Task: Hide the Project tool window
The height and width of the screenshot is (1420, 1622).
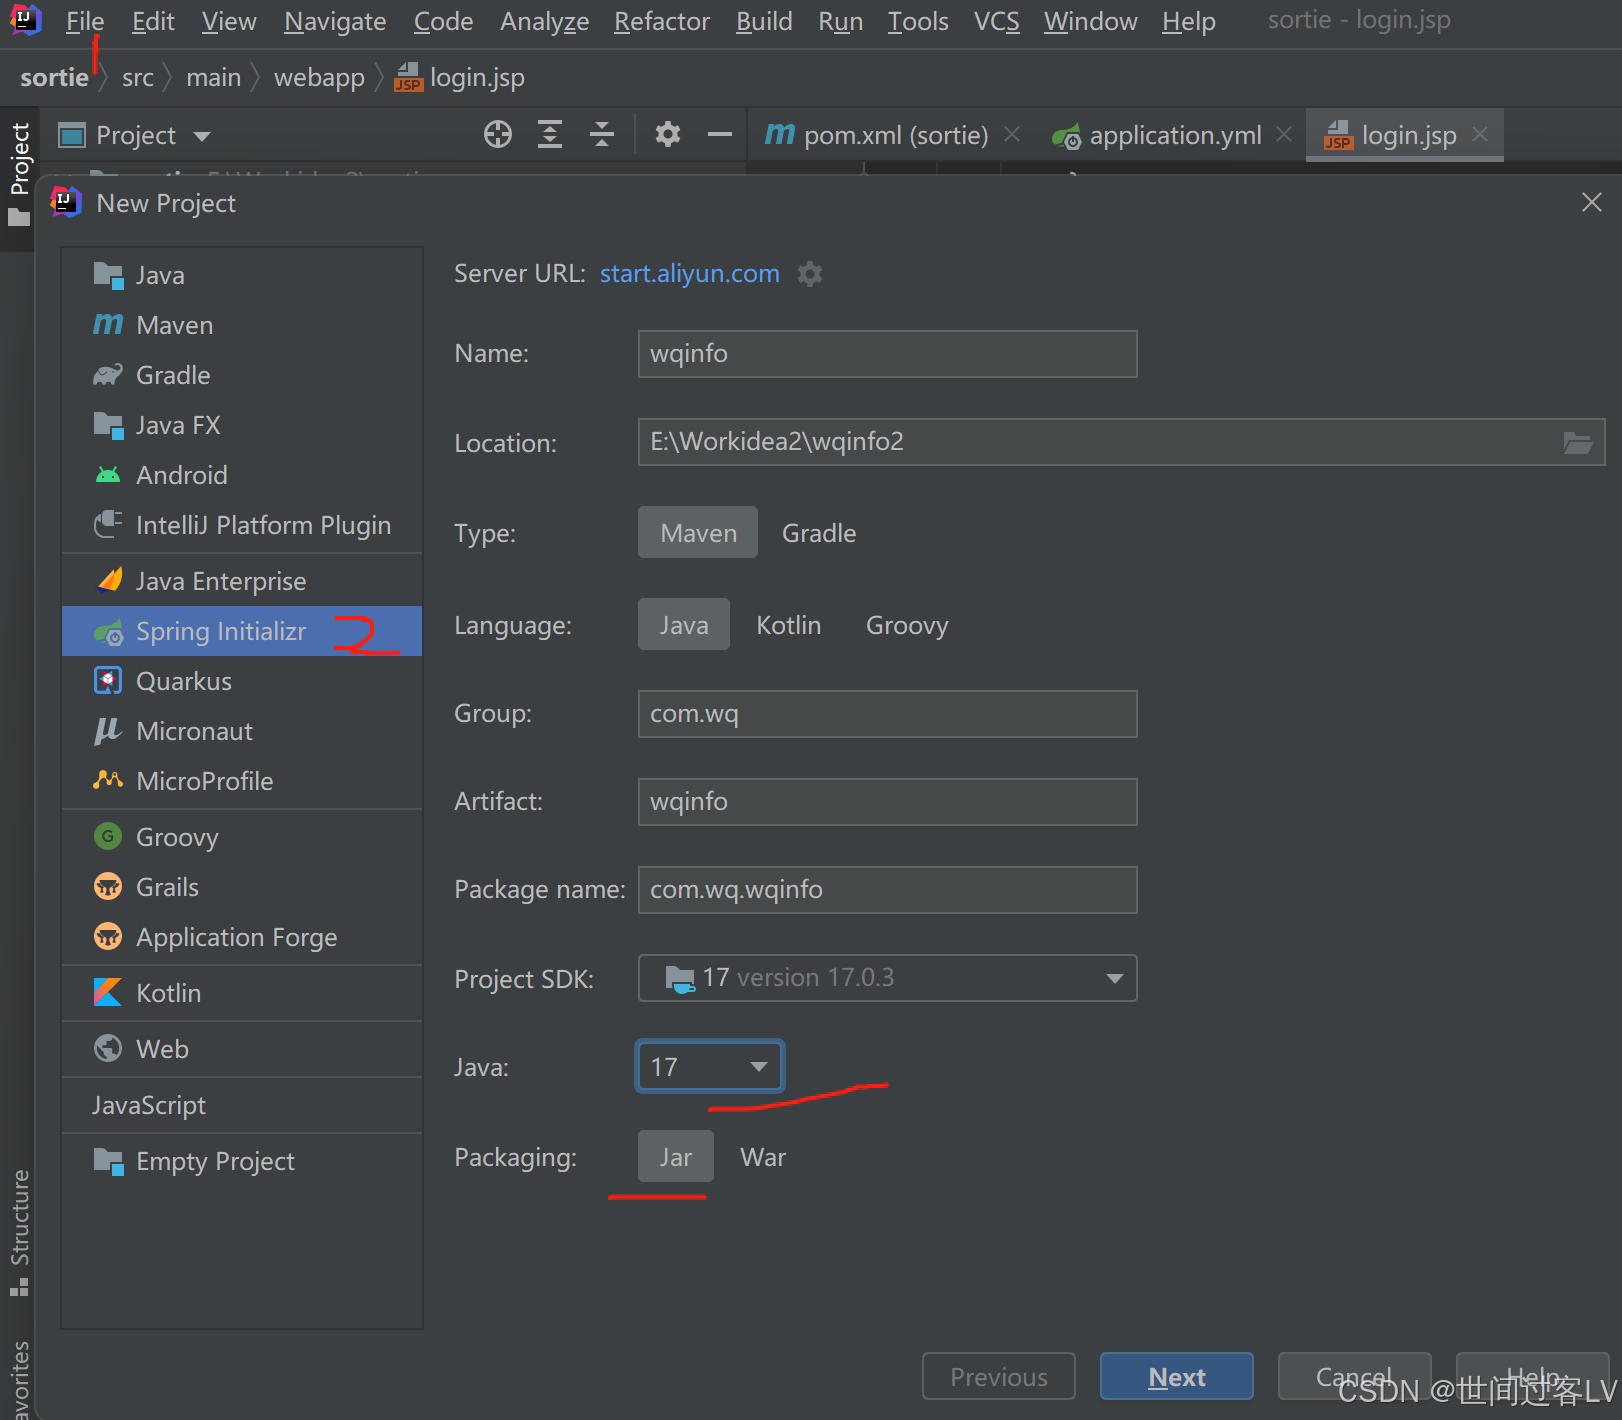Action: tap(720, 134)
